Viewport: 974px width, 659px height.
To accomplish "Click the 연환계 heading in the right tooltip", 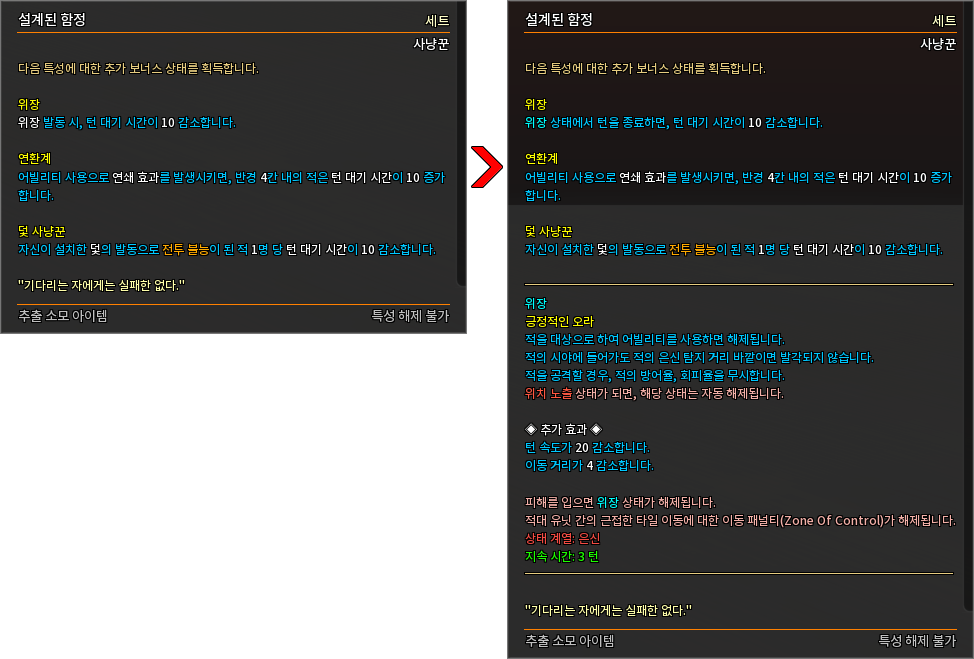I will click(542, 158).
